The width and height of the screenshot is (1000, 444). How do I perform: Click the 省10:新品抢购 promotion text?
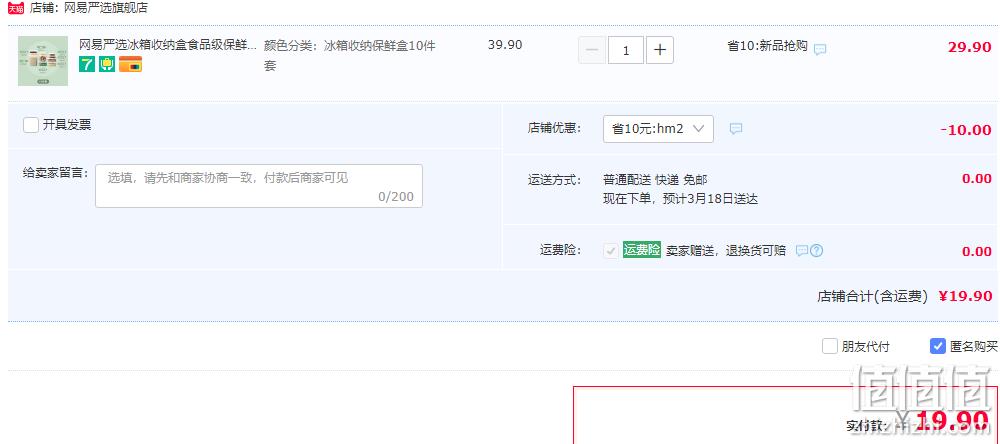coord(767,46)
